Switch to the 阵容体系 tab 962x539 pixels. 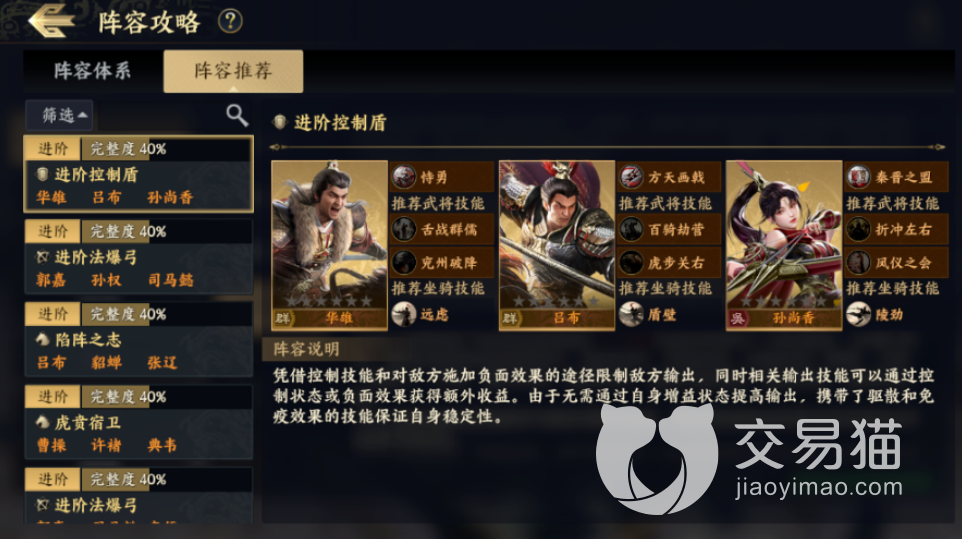[93, 71]
